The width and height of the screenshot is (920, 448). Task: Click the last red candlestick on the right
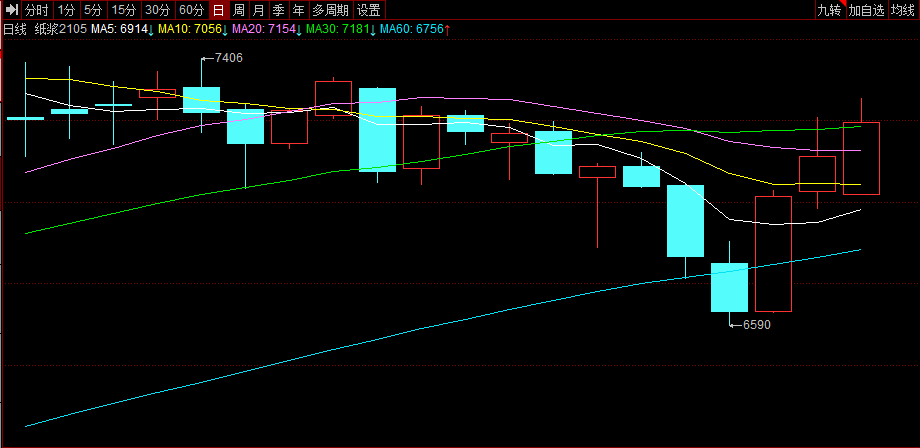point(861,158)
